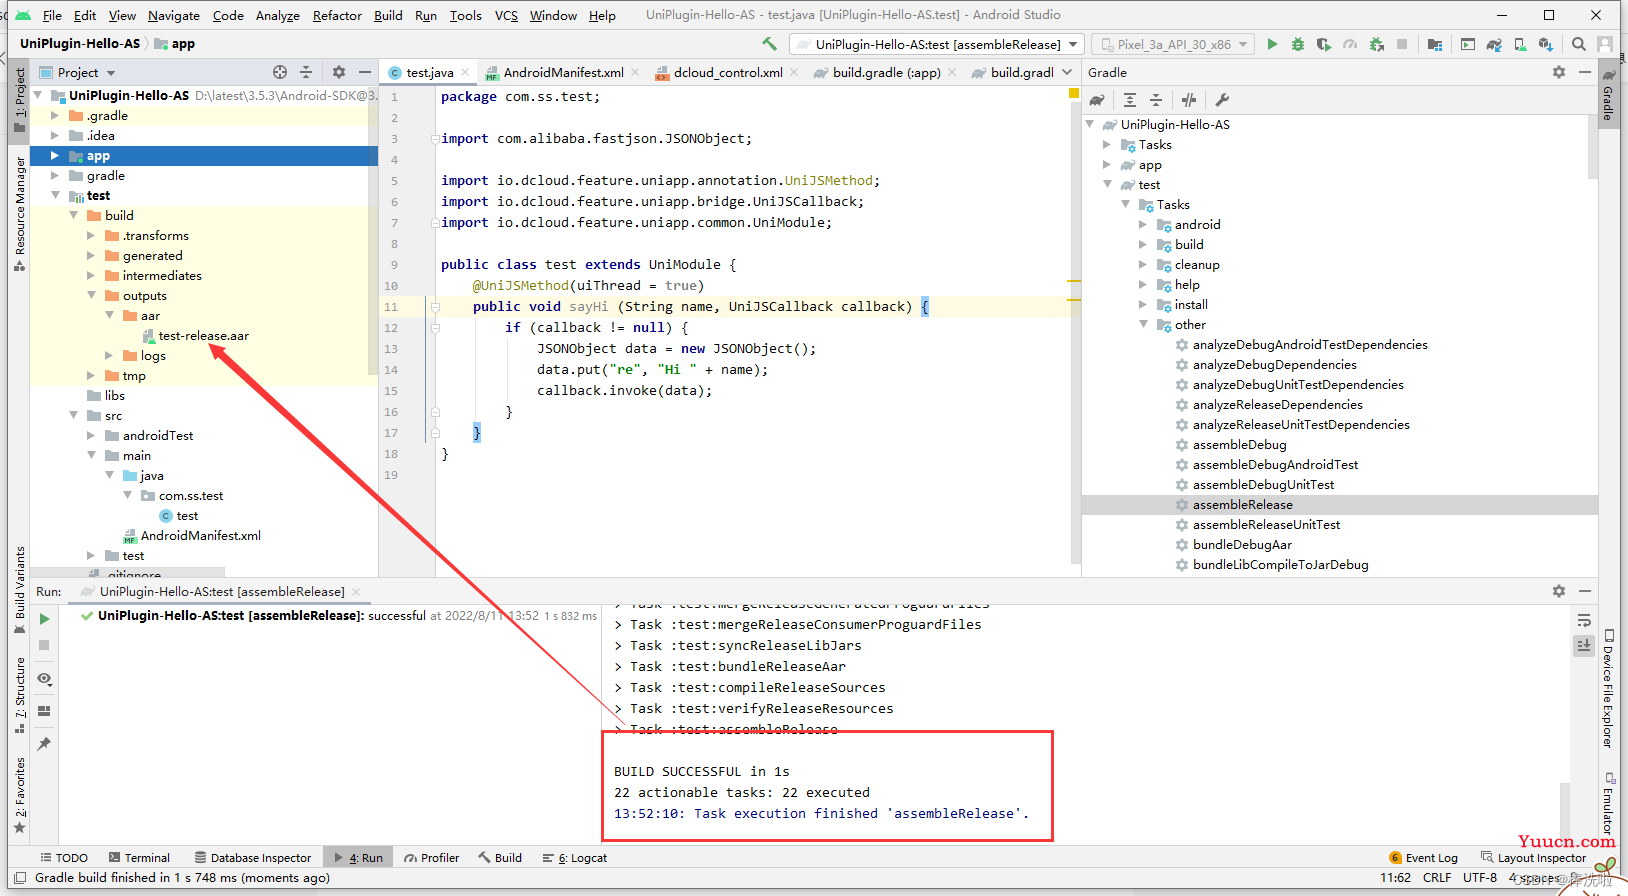Collapse the 'other' Gradle tasks group
The width and height of the screenshot is (1628, 896).
pos(1143,325)
